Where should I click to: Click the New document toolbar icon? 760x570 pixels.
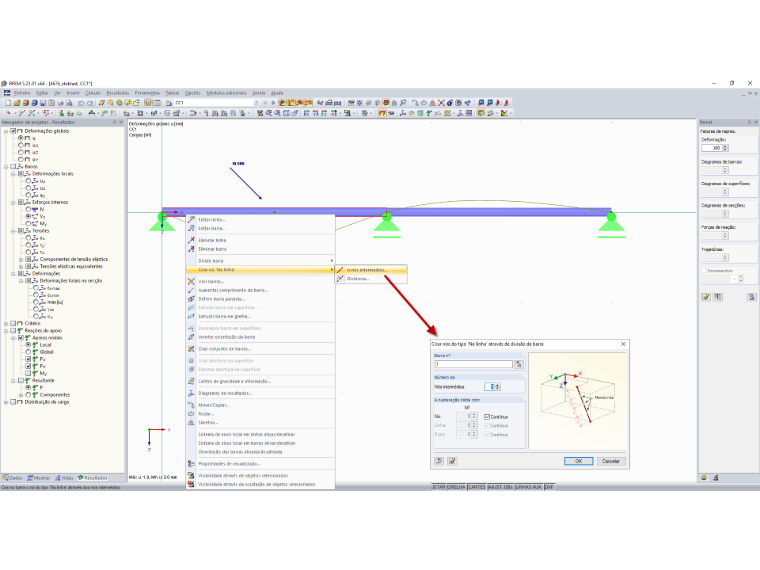tap(8, 103)
